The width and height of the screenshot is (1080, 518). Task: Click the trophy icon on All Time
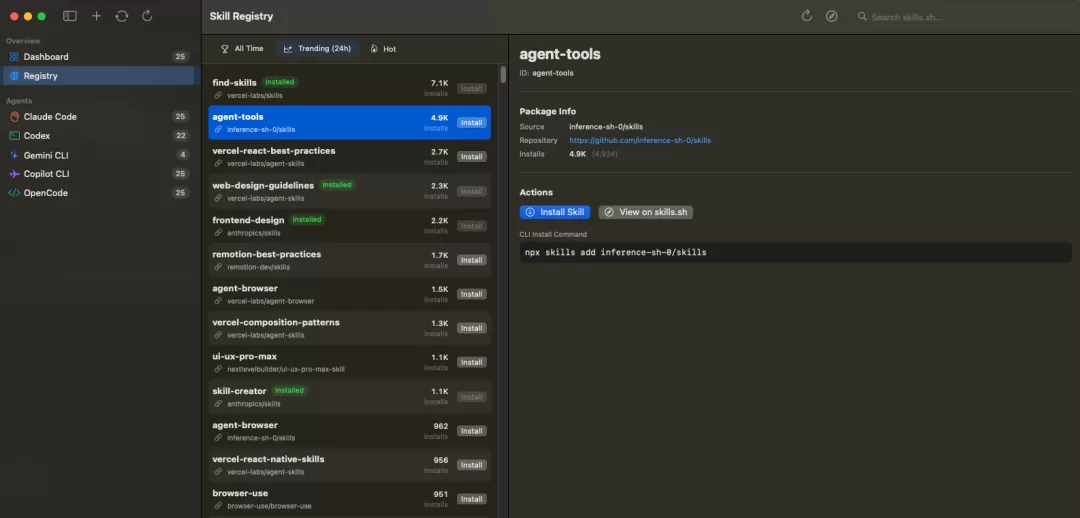point(225,49)
